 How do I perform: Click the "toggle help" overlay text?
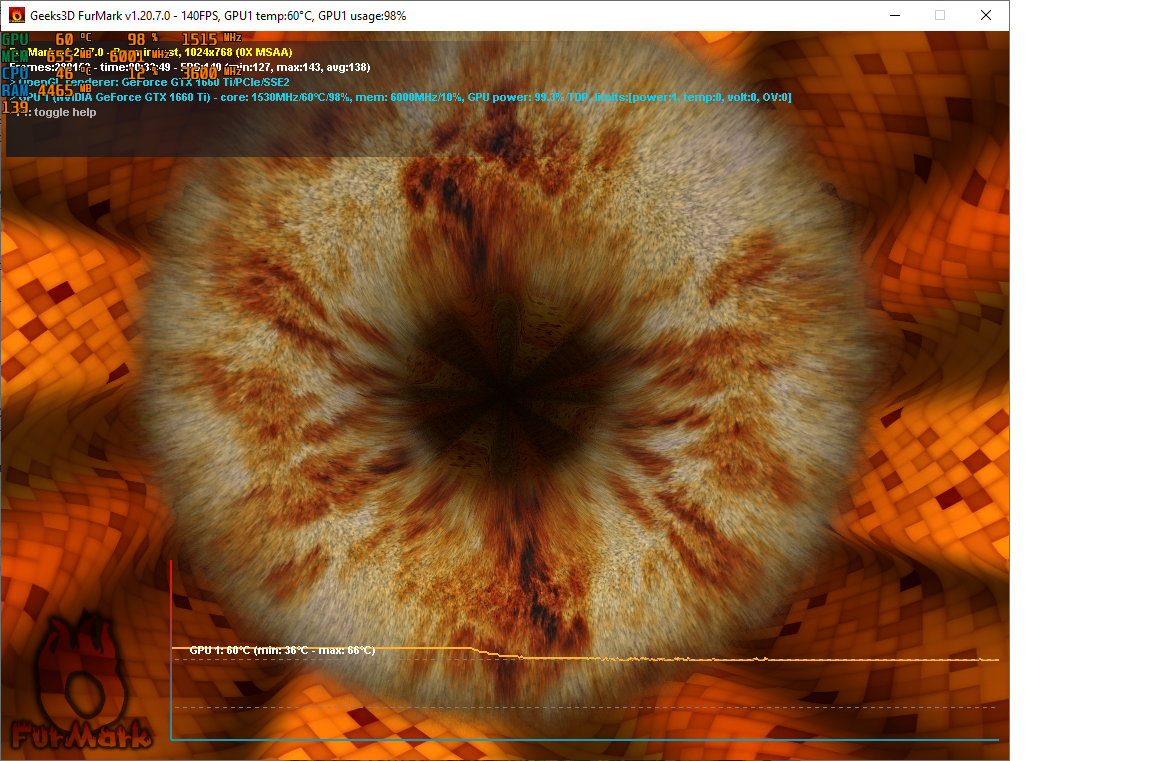pyautogui.click(x=65, y=112)
